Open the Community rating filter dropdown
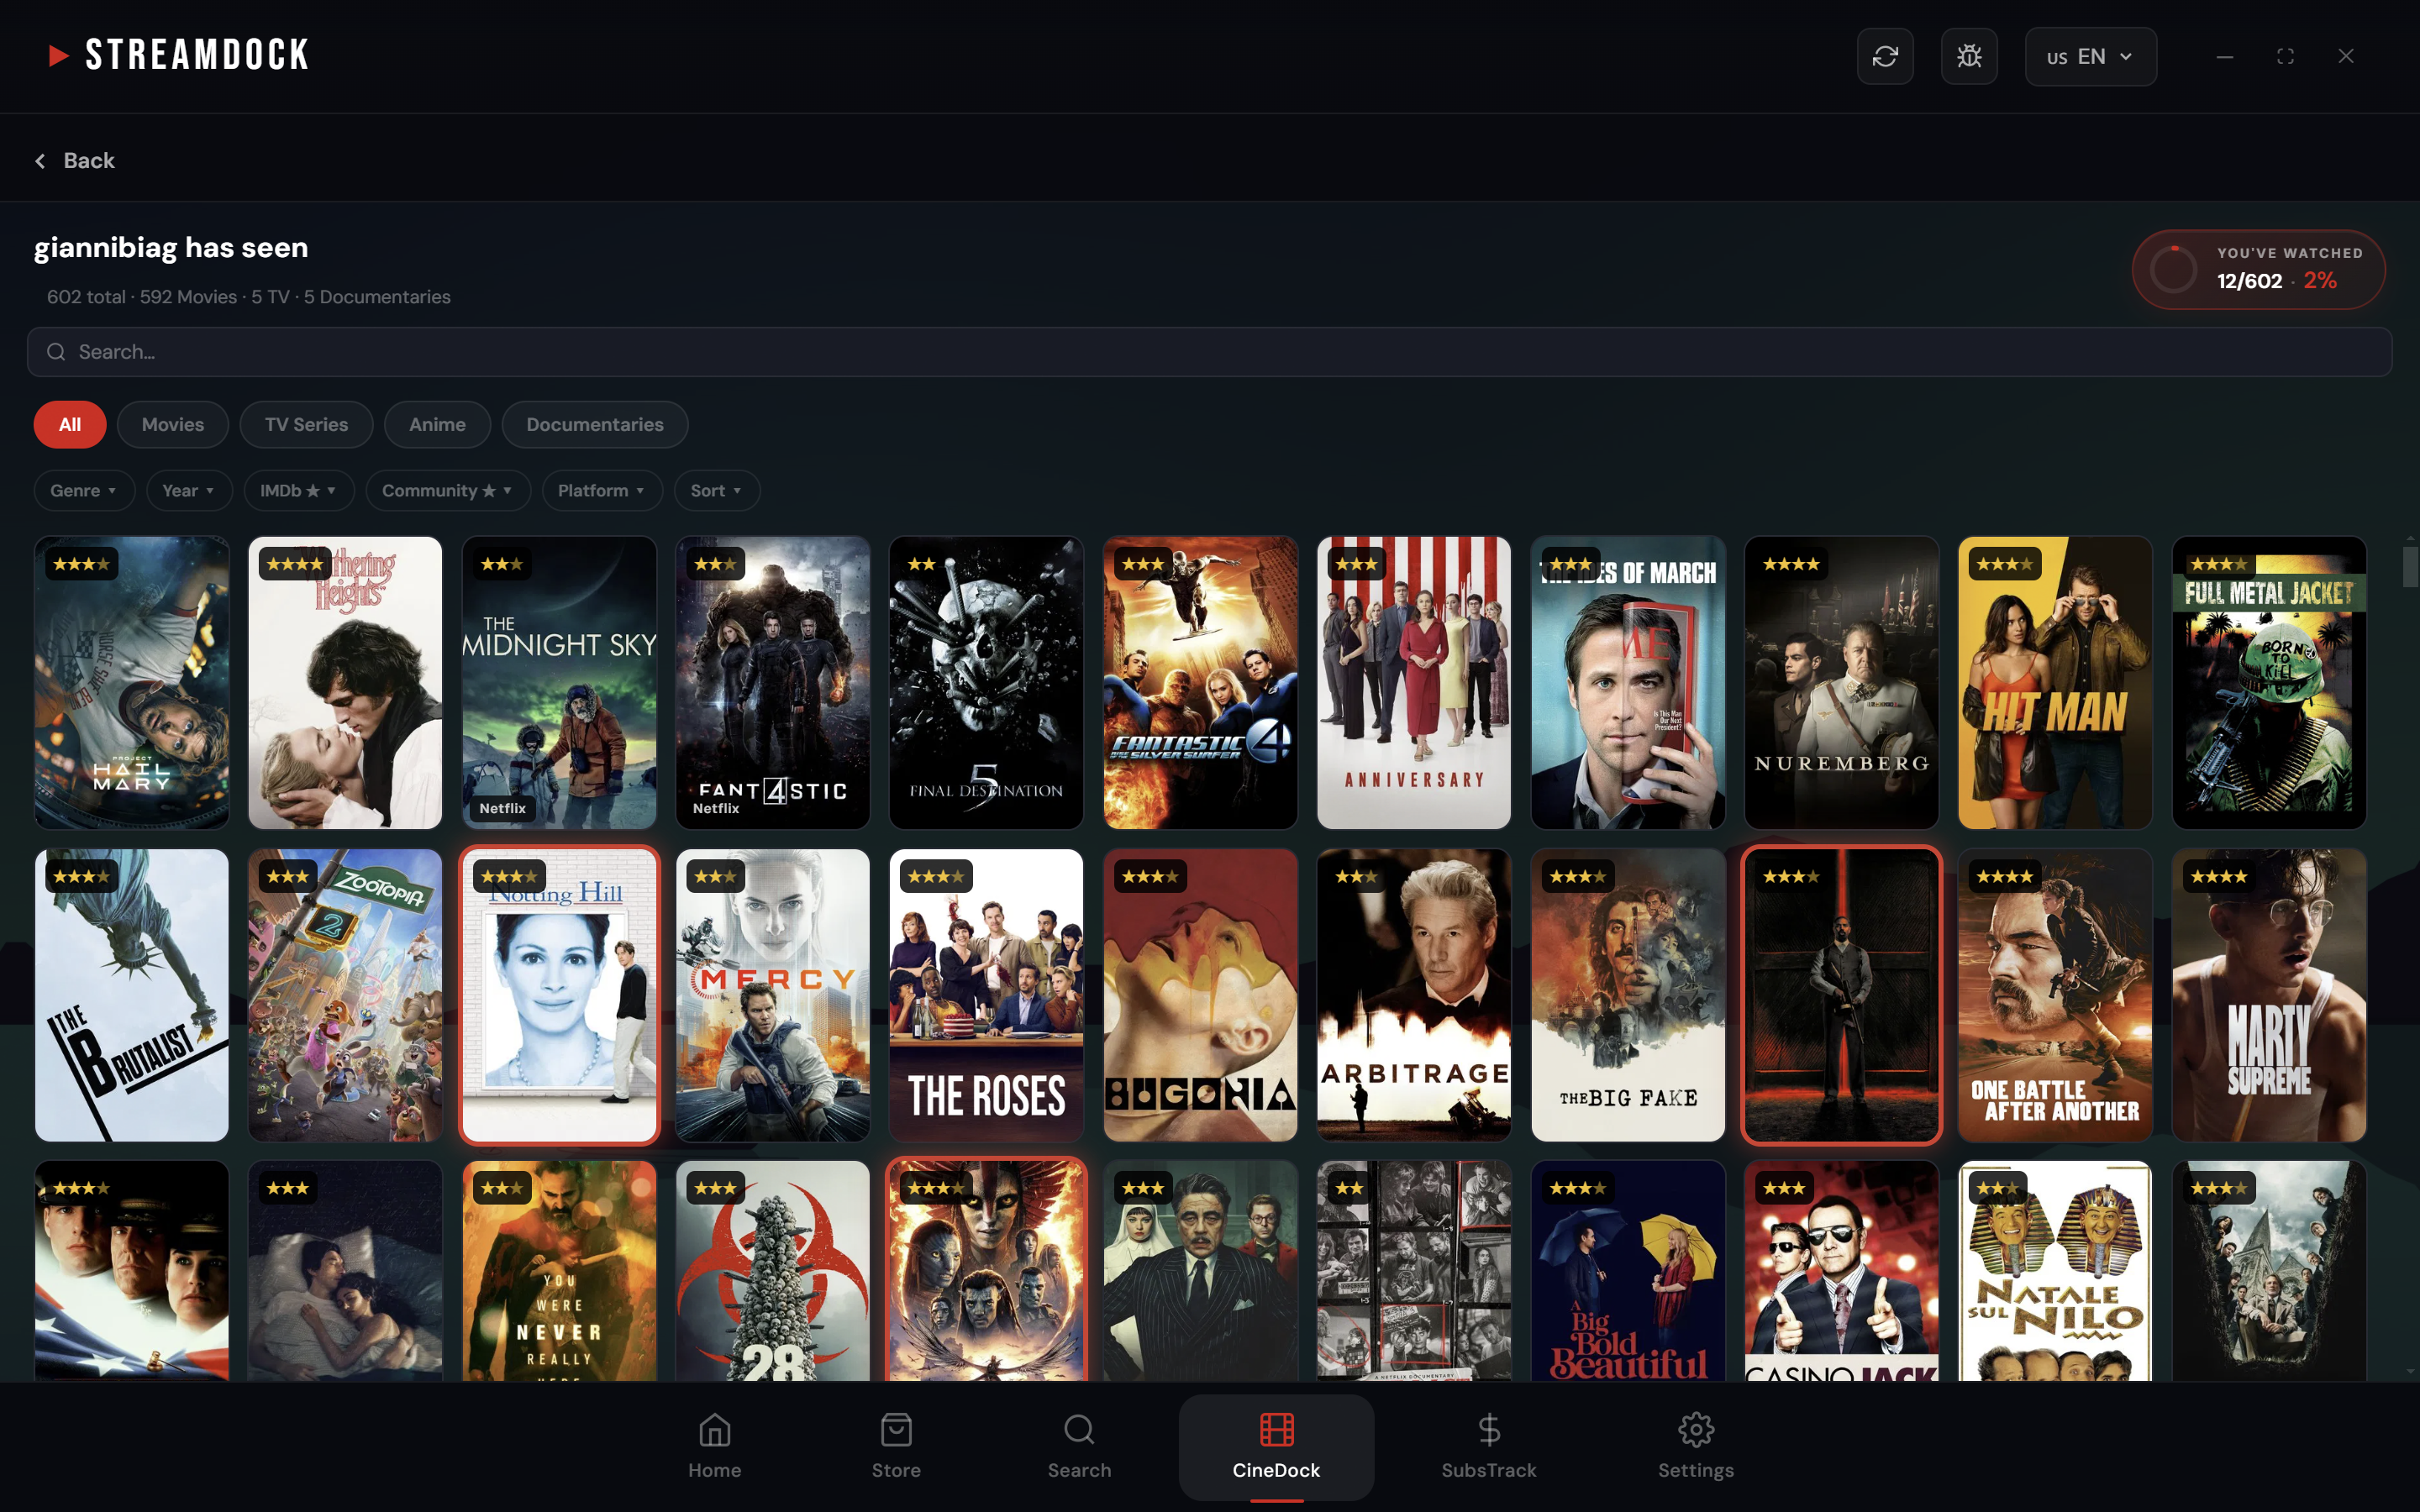Screen dimensions: 2420x1512 click(448, 491)
